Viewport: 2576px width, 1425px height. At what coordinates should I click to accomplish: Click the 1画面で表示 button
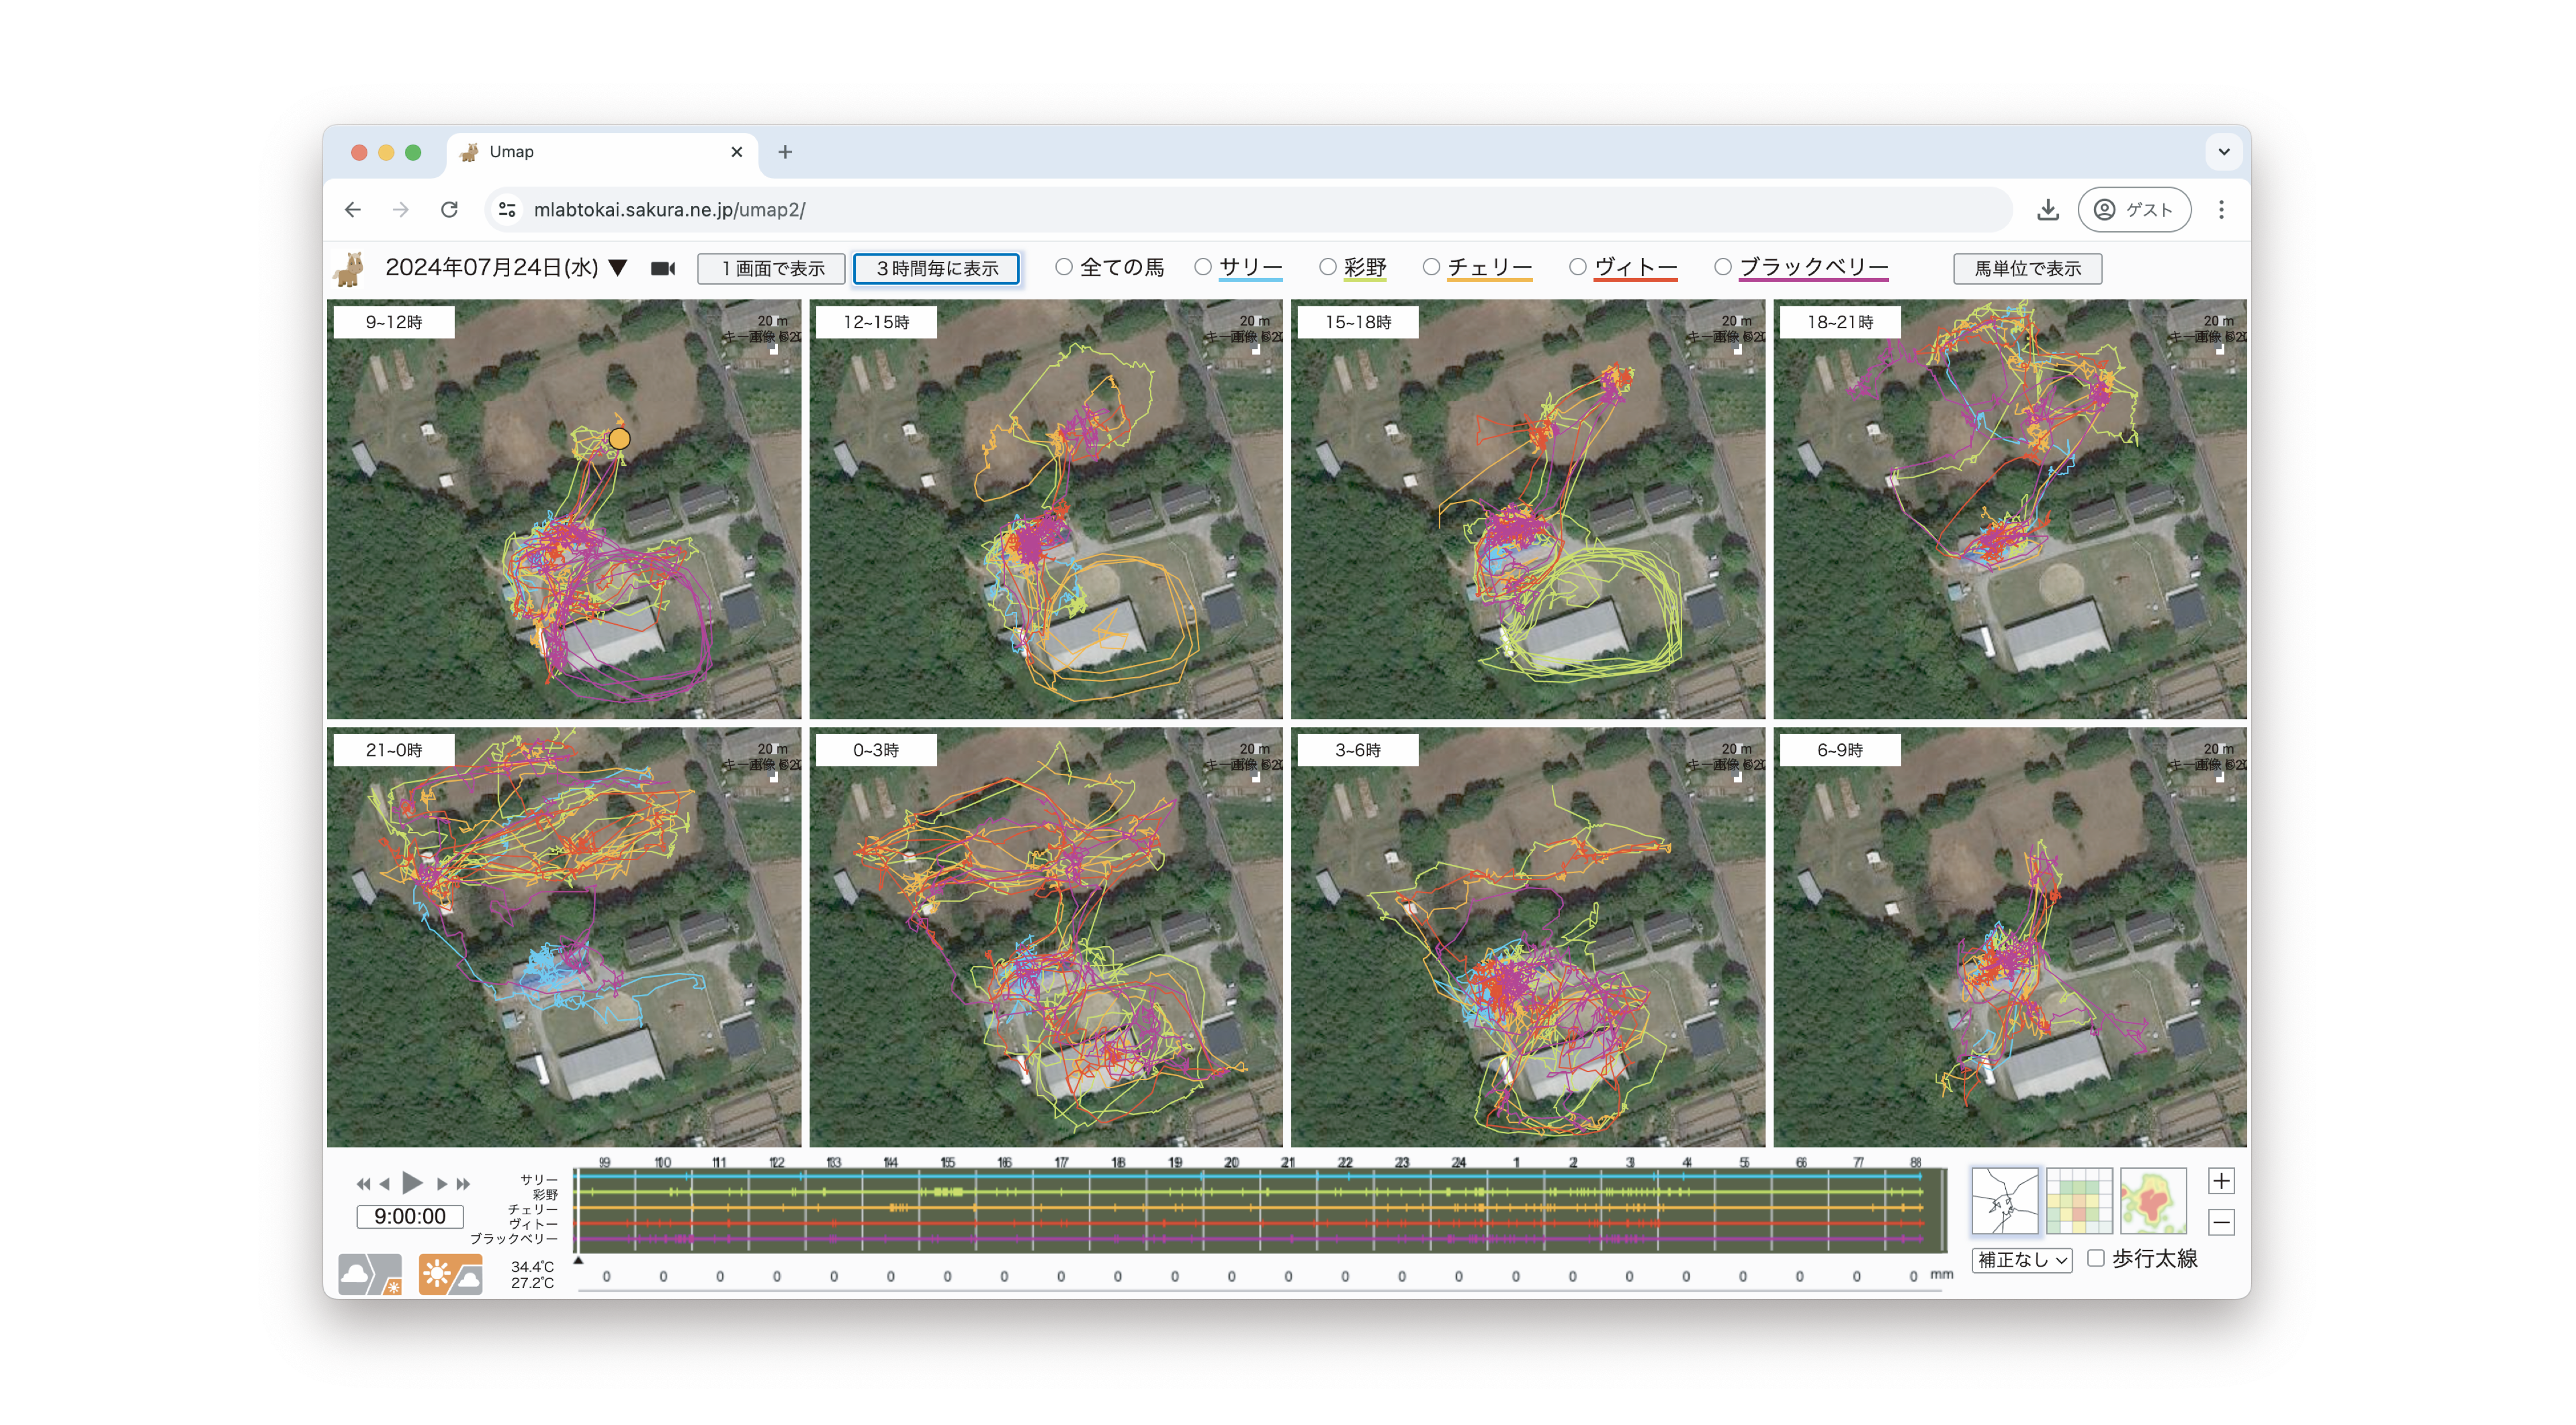(x=772, y=268)
